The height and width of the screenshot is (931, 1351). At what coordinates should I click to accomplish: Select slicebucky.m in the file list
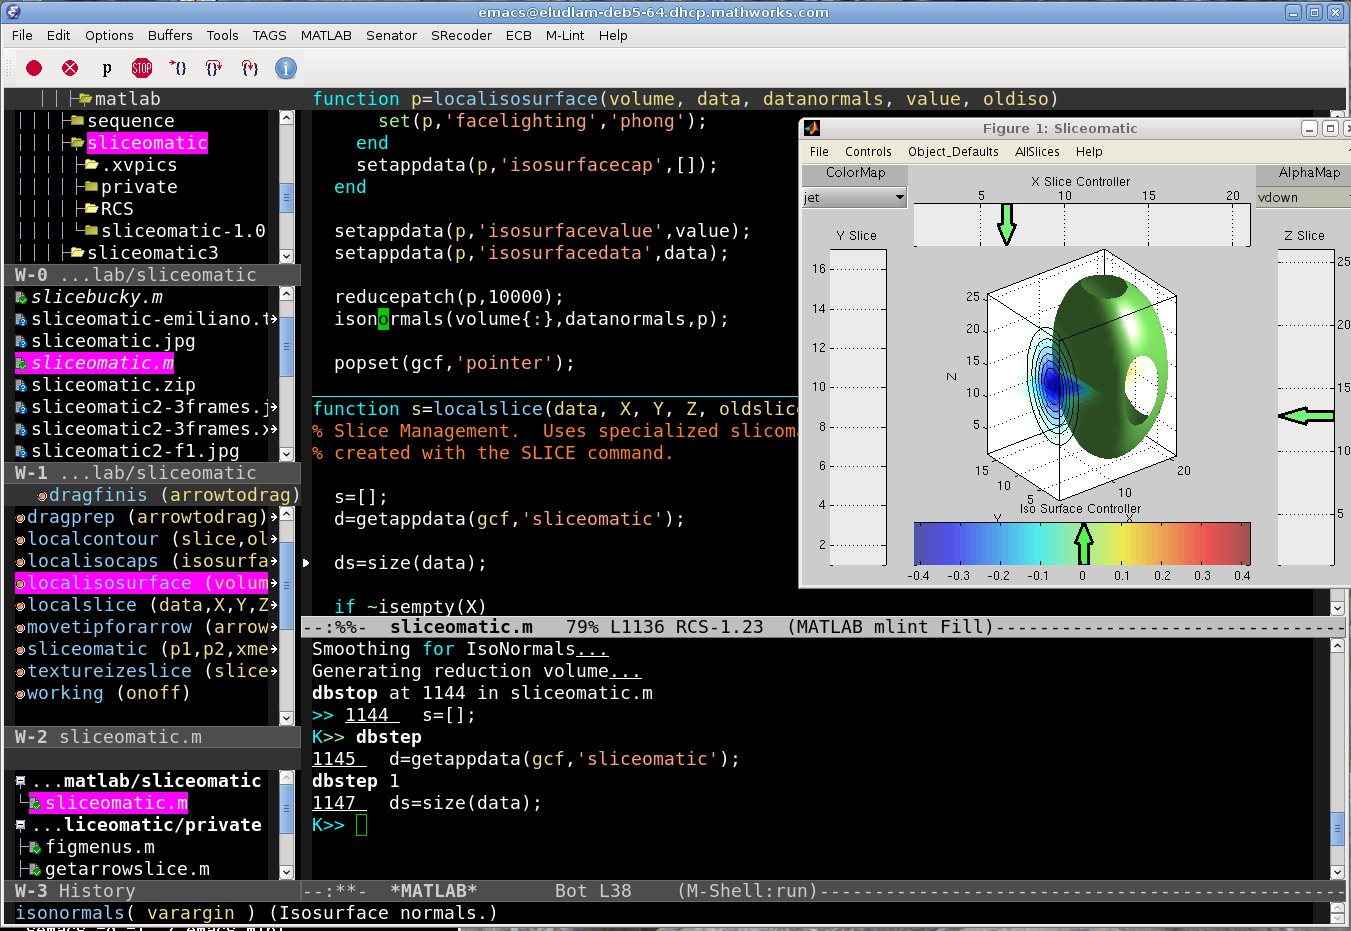[x=96, y=297]
